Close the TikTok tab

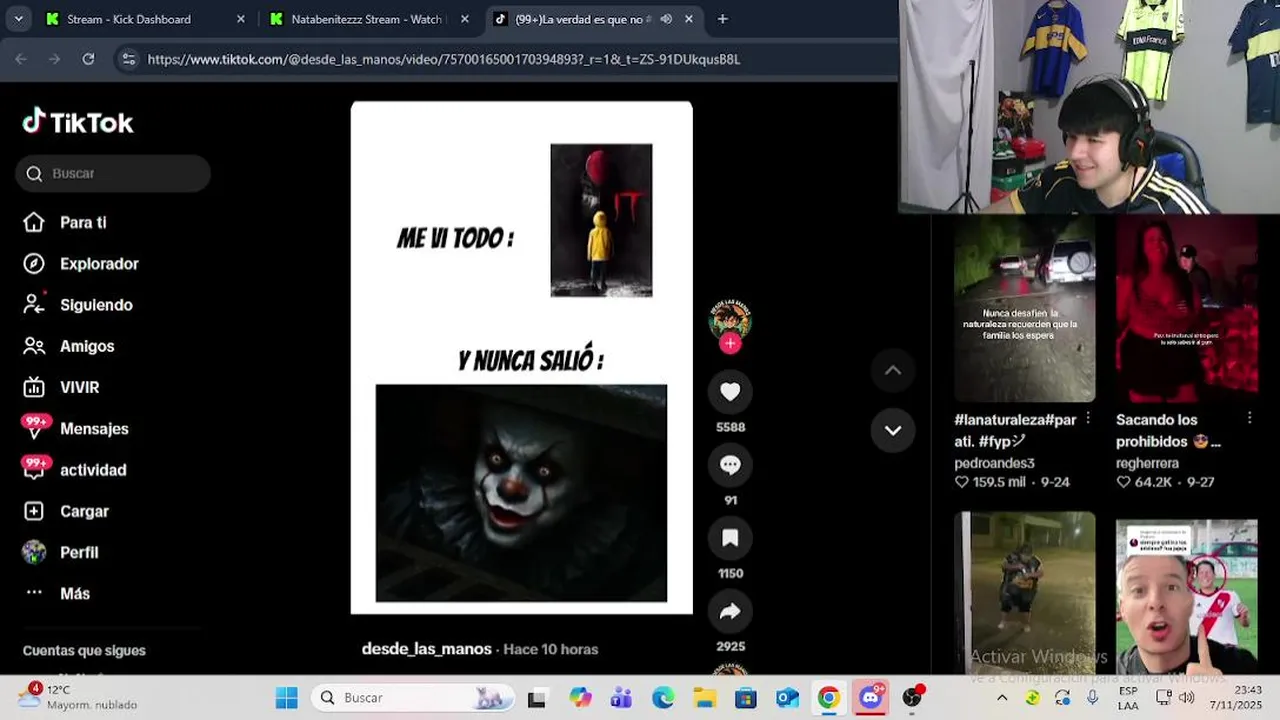tap(688, 19)
